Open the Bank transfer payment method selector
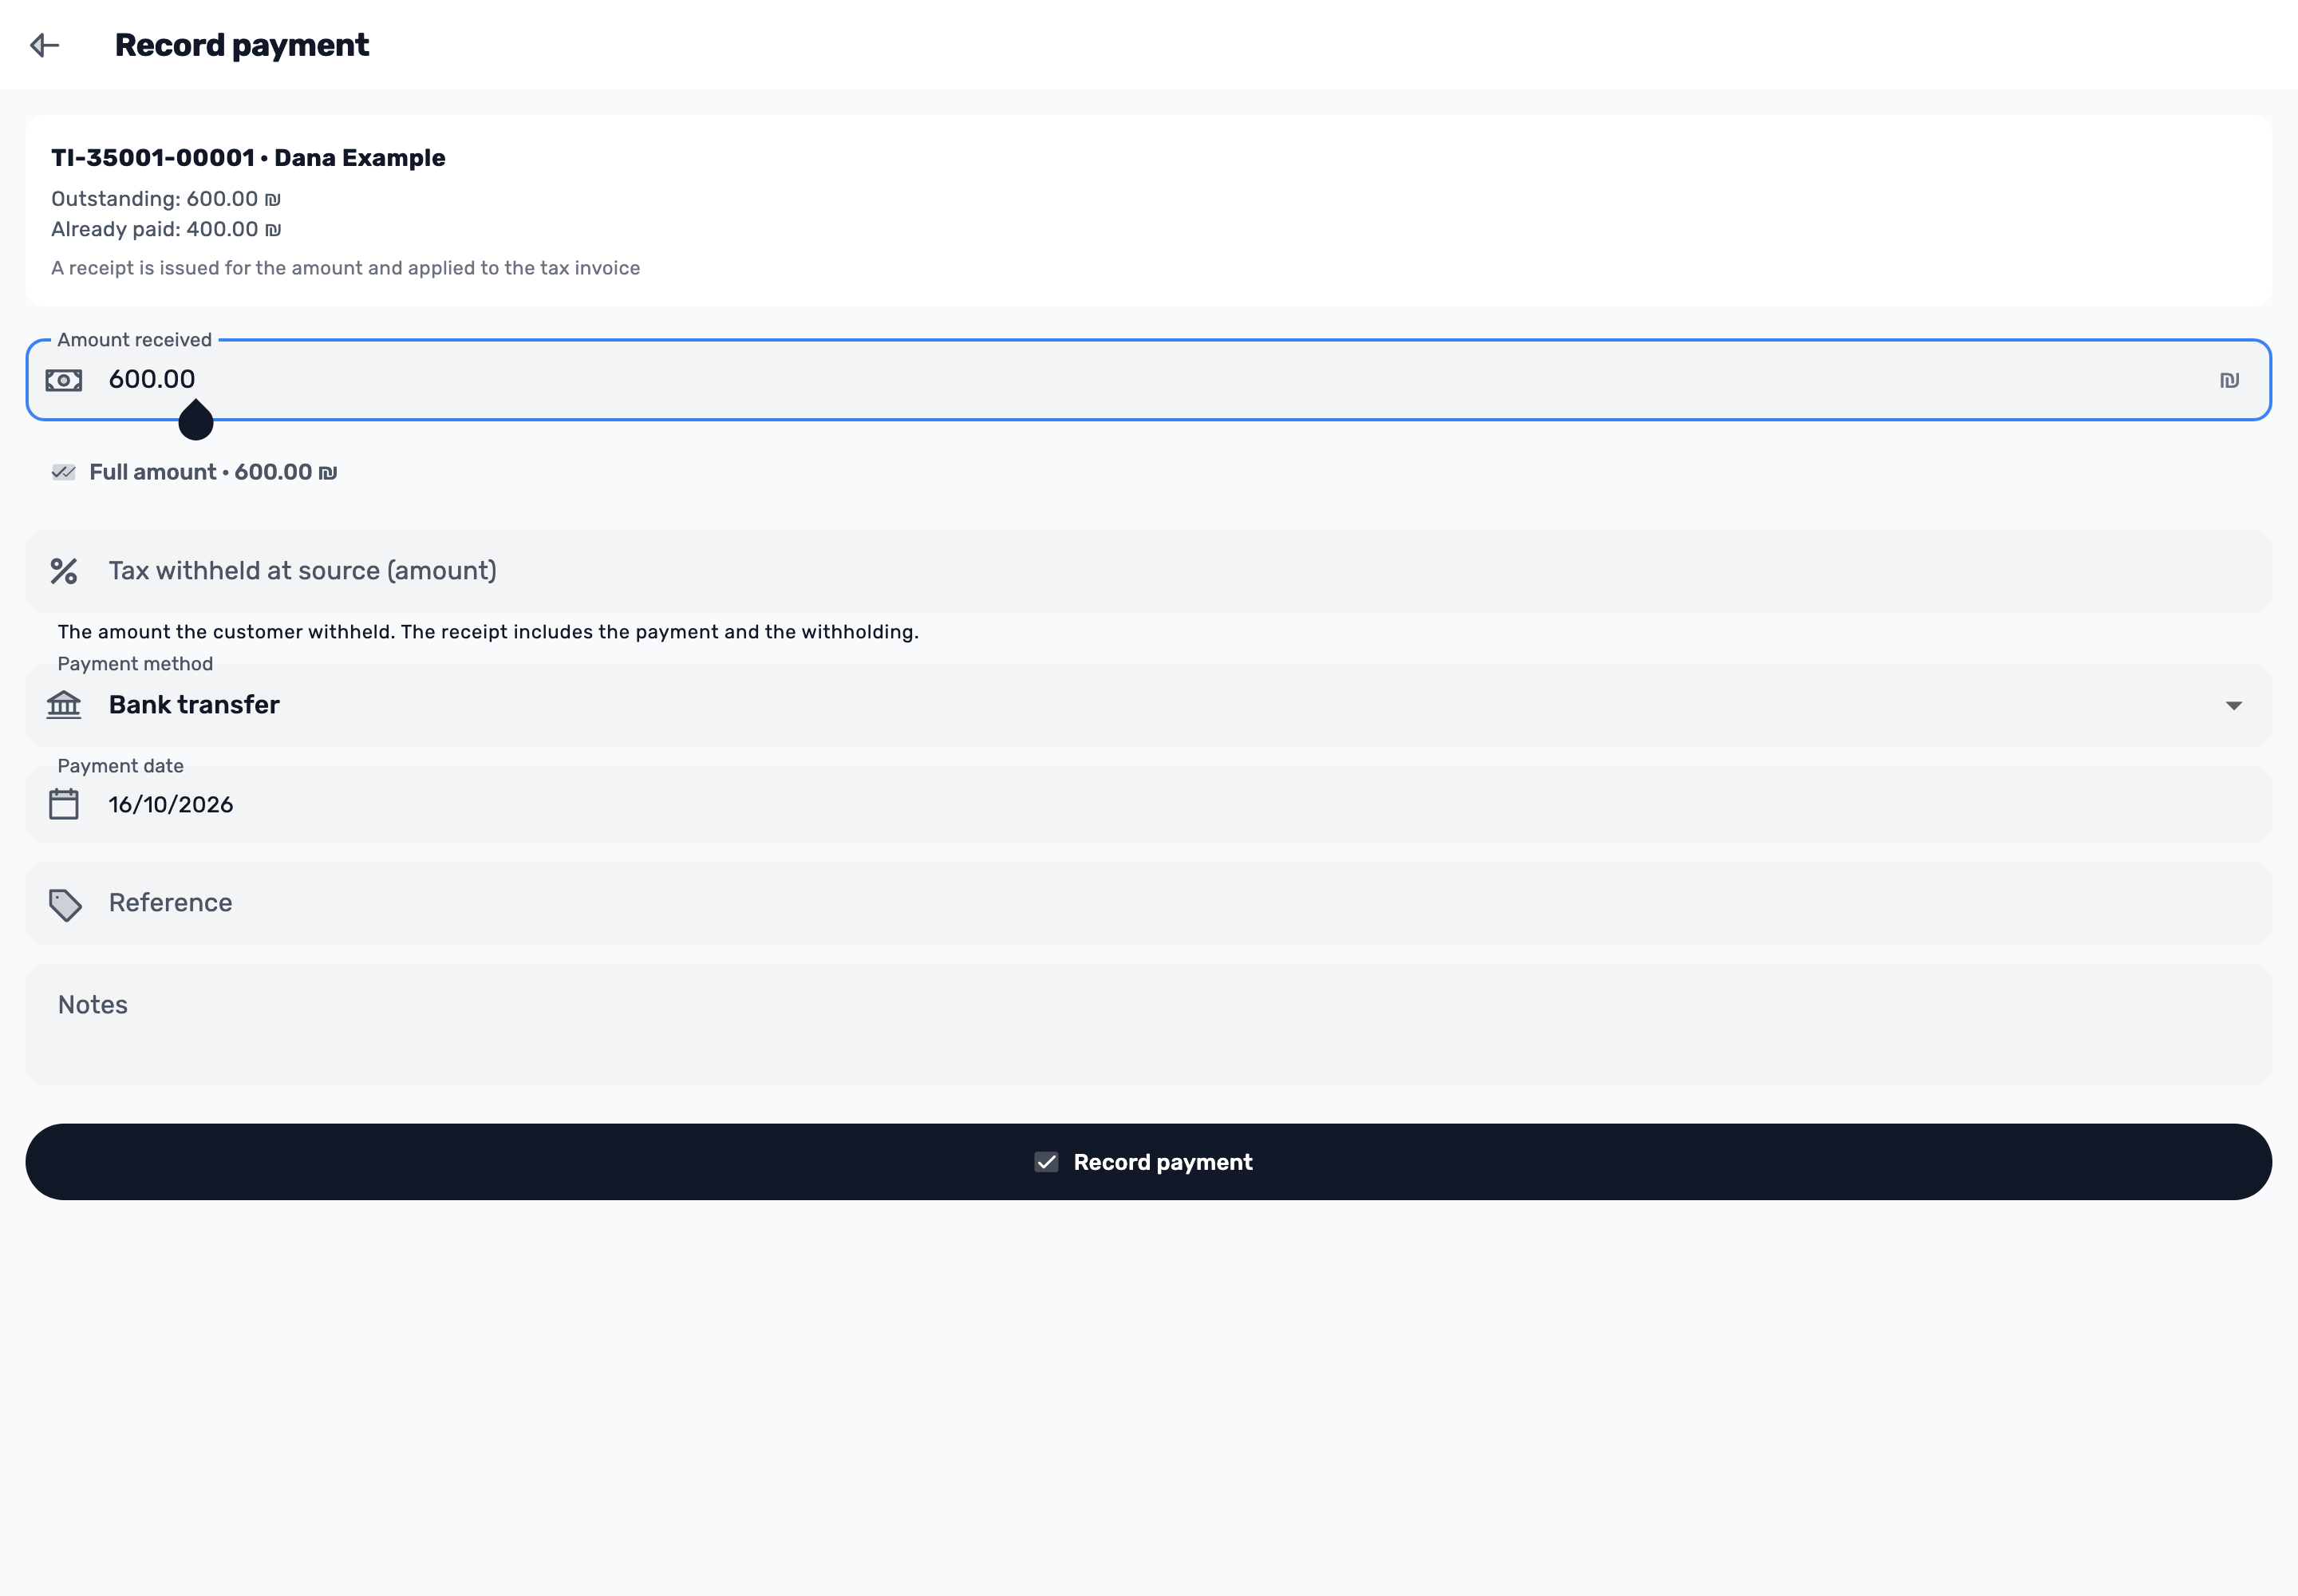The height and width of the screenshot is (1596, 2298). pyautogui.click(x=1148, y=705)
